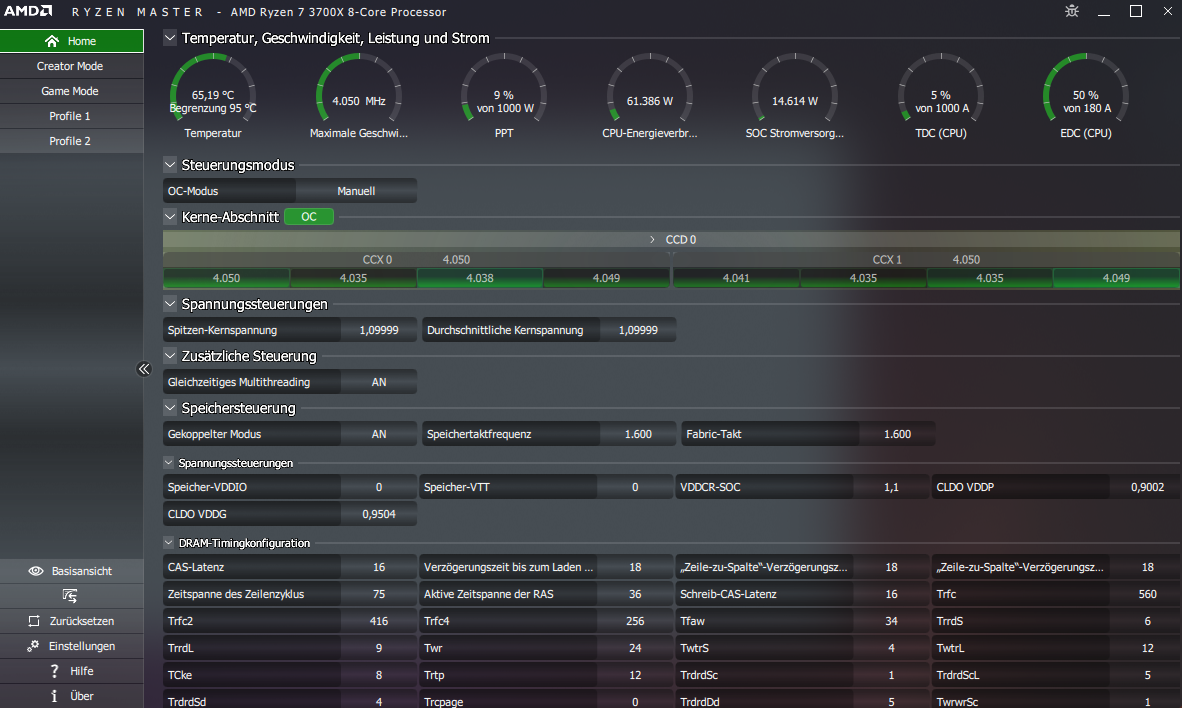Open the Hilfe help page
The width and height of the screenshot is (1182, 708).
pyautogui.click(x=72, y=671)
